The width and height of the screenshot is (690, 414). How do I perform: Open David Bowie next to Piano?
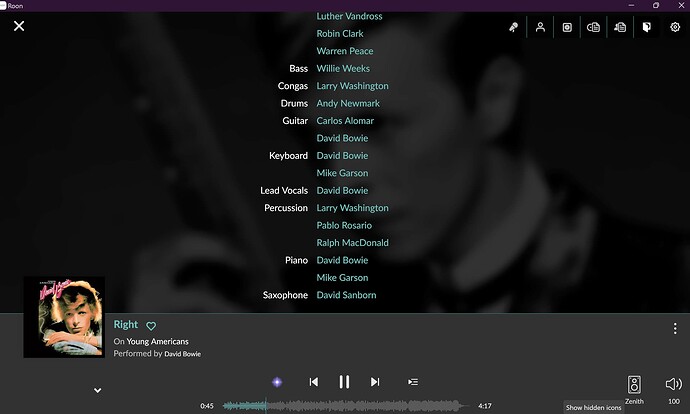342,260
